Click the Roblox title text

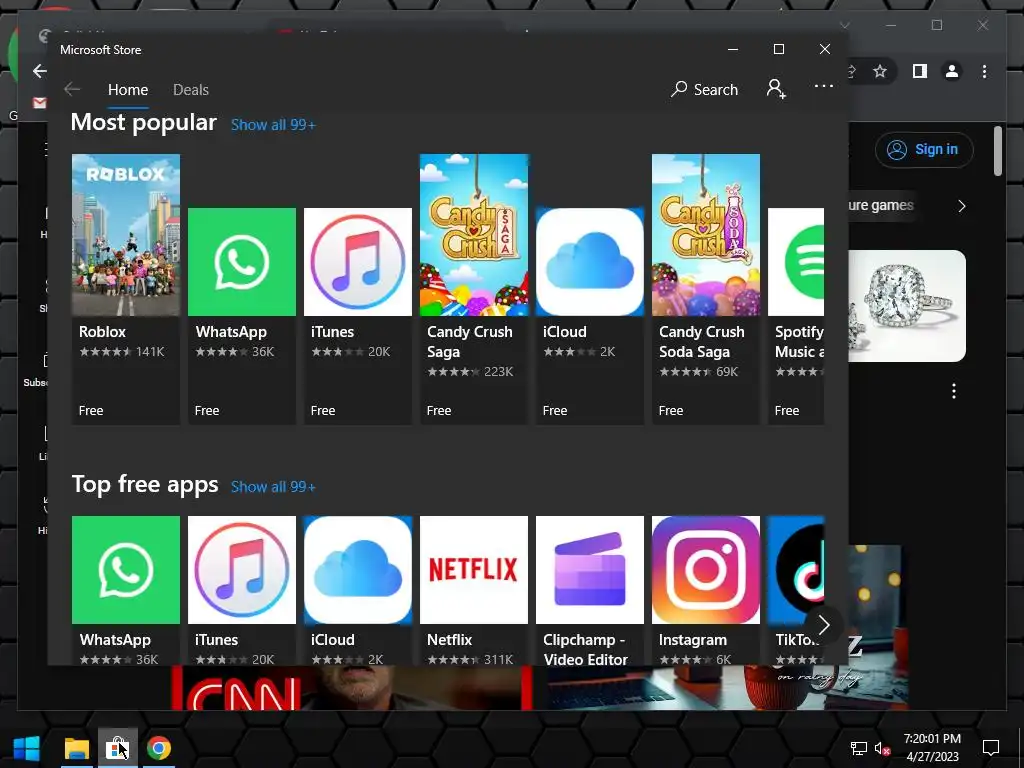[x=103, y=332]
